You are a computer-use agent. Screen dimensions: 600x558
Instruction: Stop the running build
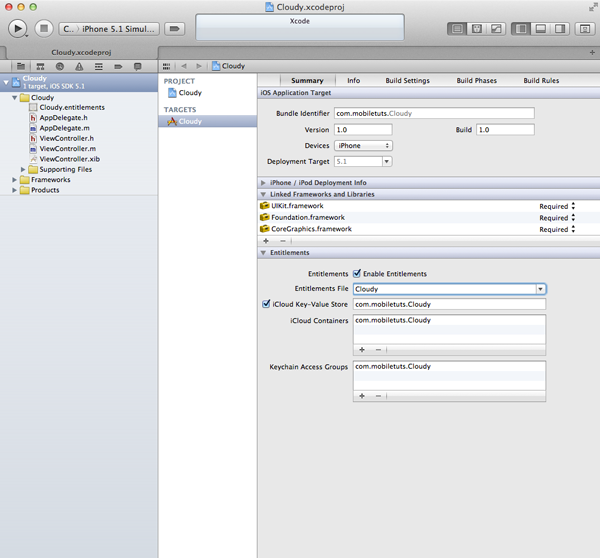[44, 29]
